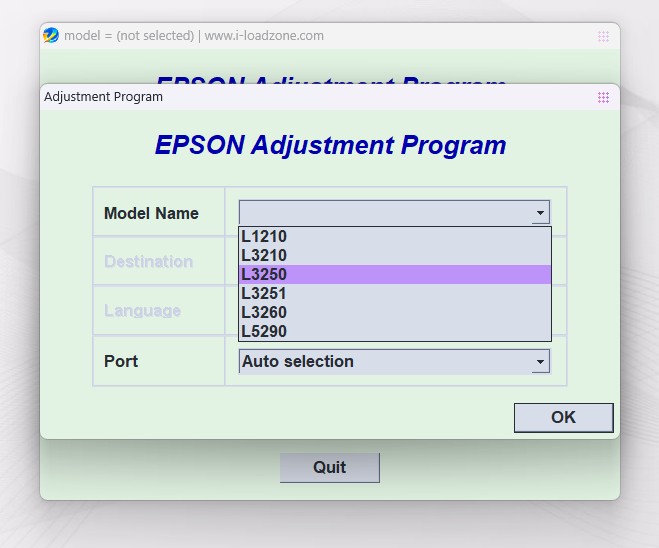Click the Model Name label
Screen dimensions: 659x548
[x=151, y=213]
